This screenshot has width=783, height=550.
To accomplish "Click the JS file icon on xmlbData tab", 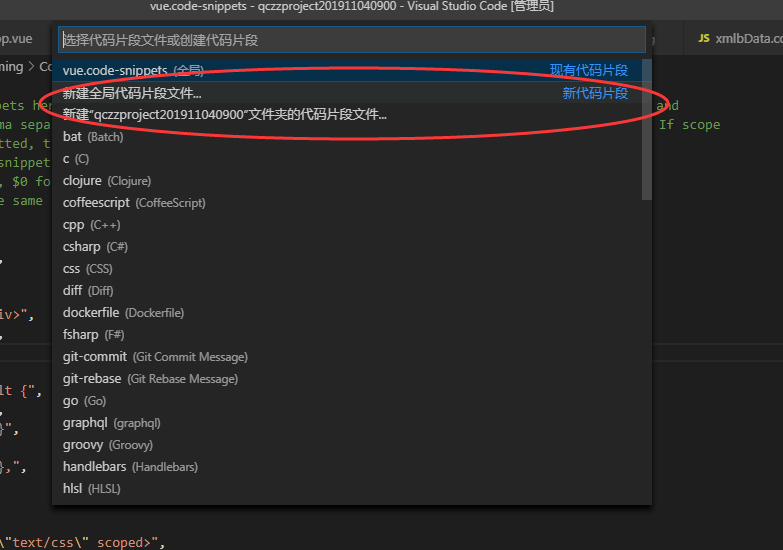I will [704, 38].
